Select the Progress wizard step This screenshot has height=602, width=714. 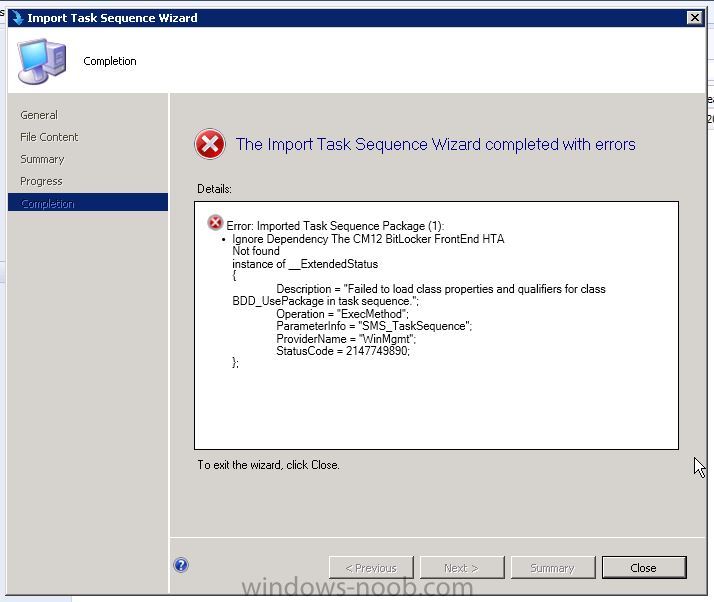[x=41, y=181]
